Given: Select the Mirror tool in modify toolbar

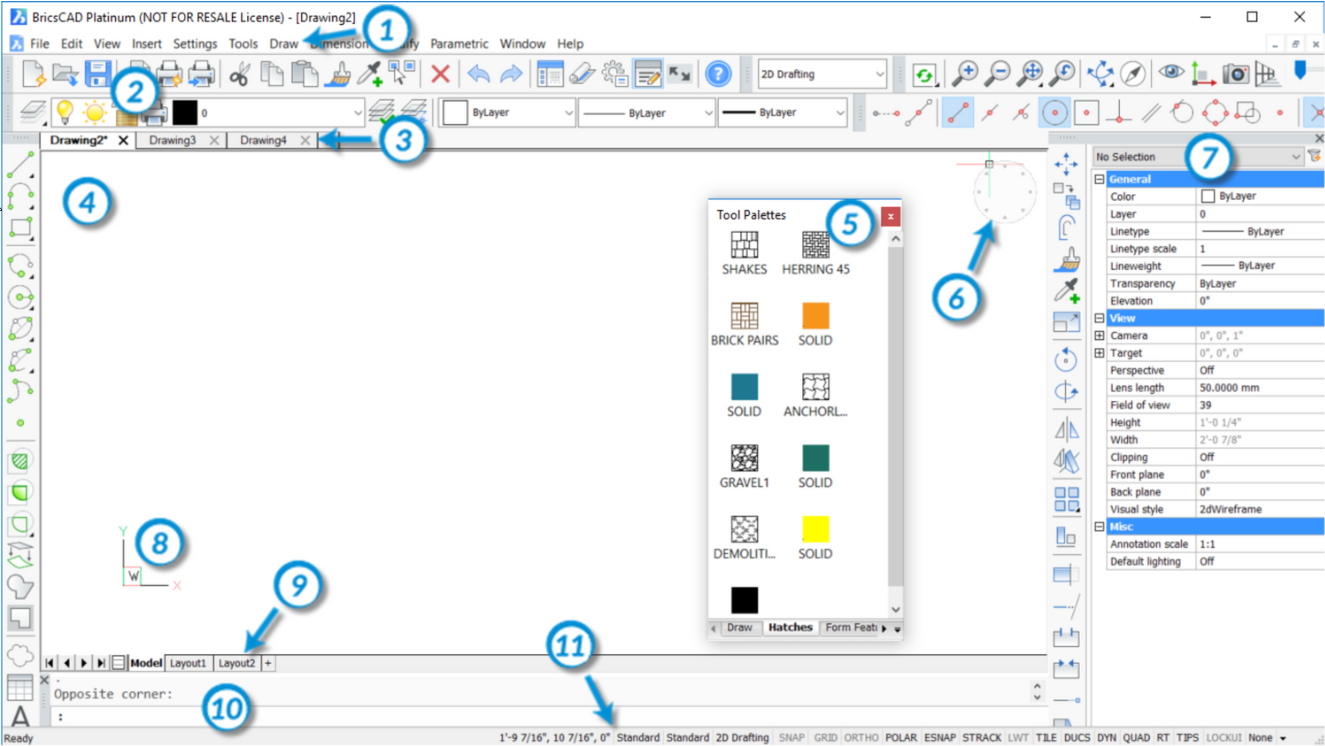Looking at the screenshot, I should 1066,430.
